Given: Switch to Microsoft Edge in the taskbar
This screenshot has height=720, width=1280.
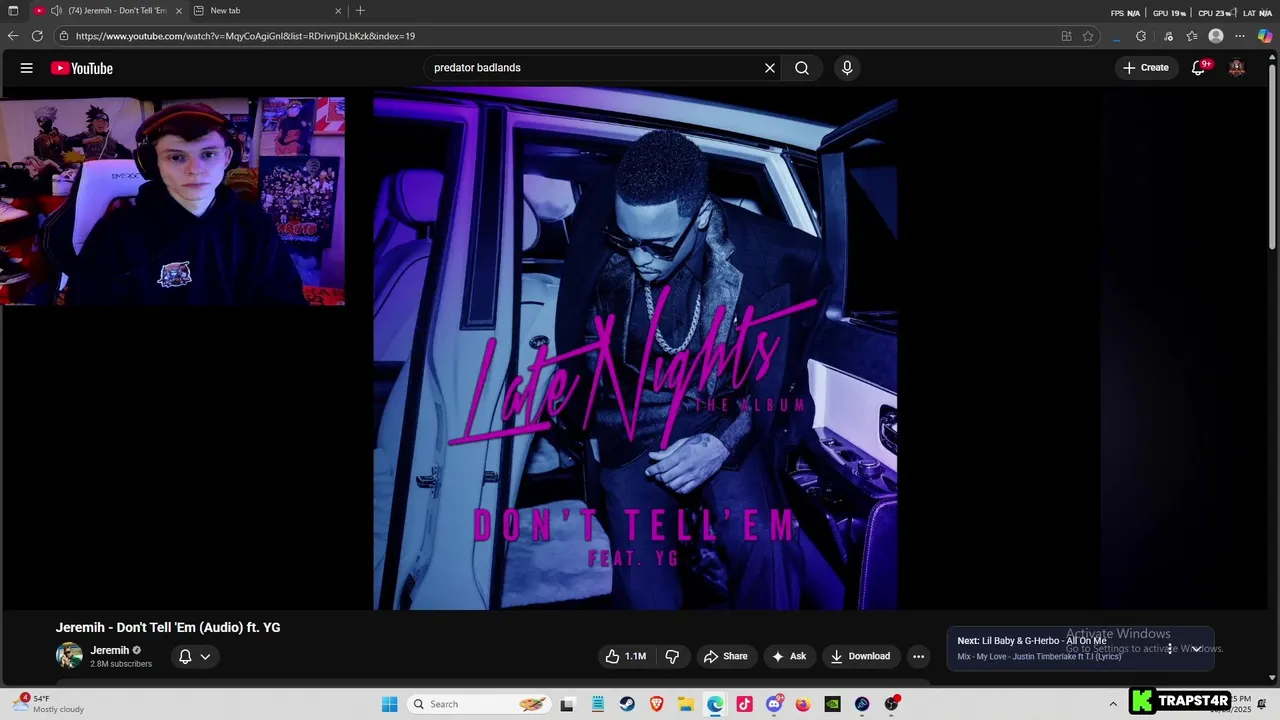Looking at the screenshot, I should point(715,704).
